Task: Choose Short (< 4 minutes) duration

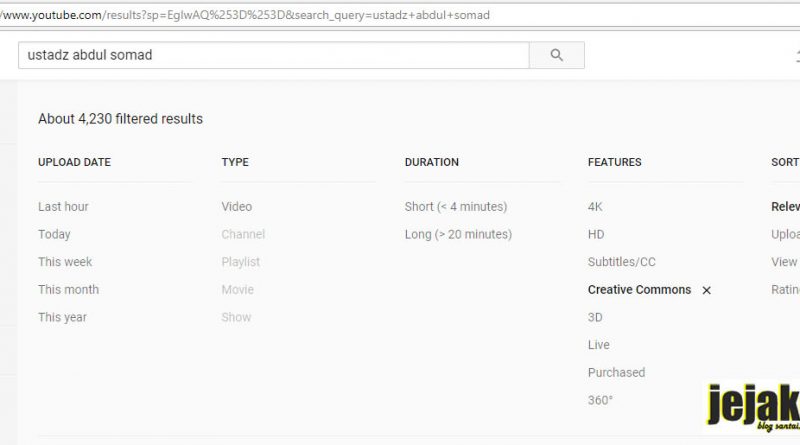Action: click(456, 207)
